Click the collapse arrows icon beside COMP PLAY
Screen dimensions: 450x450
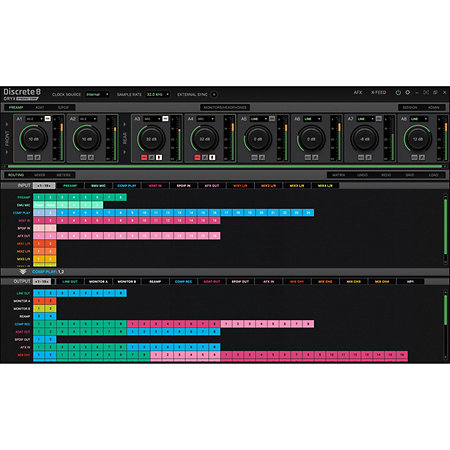click(23, 272)
